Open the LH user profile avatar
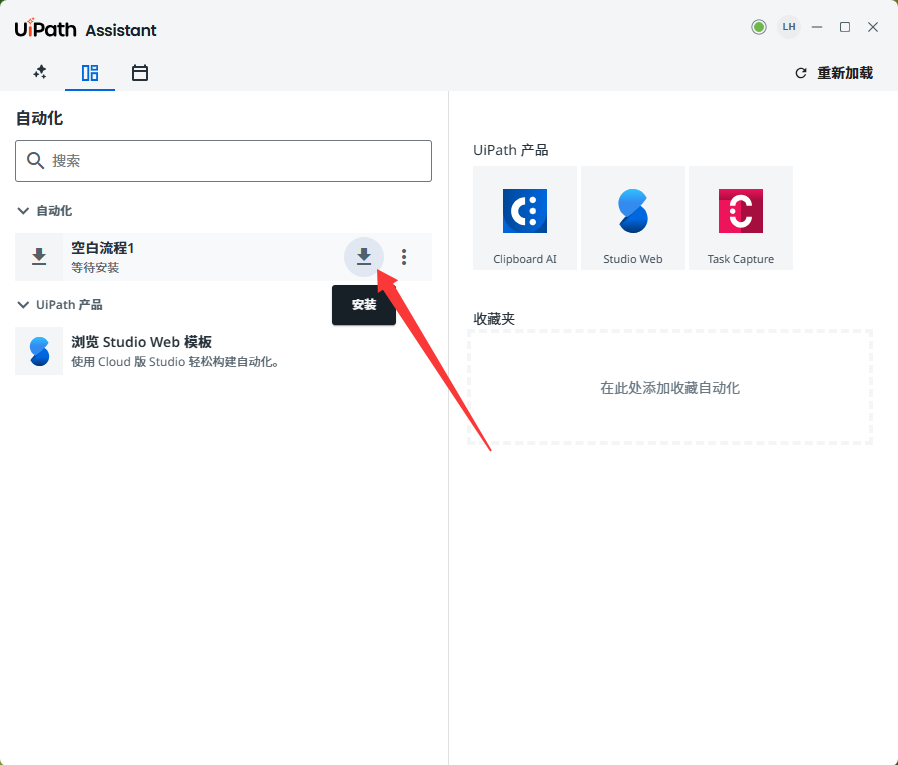This screenshot has width=898, height=765. point(789,27)
